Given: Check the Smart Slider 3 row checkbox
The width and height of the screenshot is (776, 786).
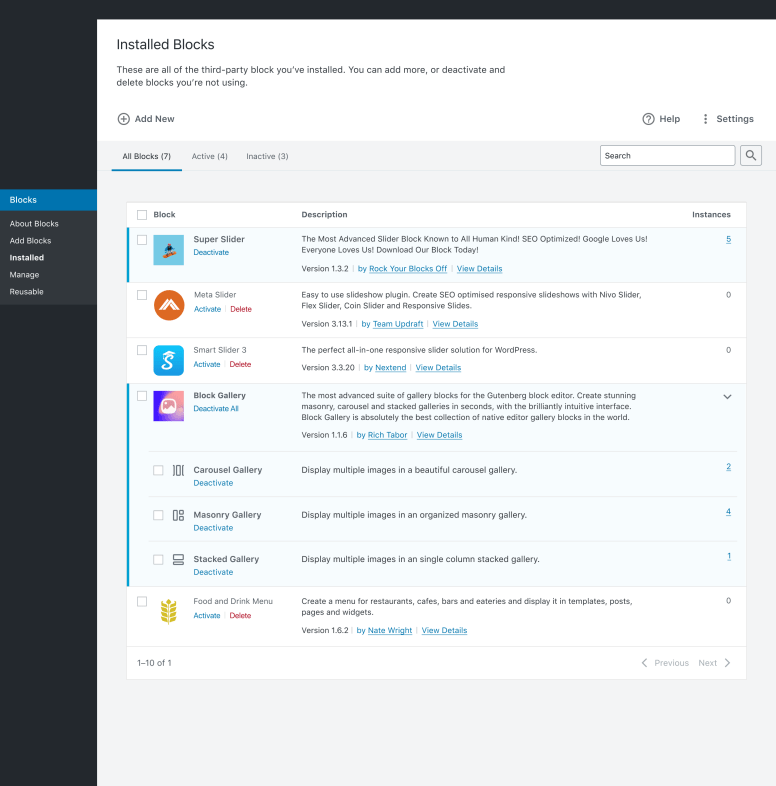Looking at the screenshot, I should (142, 350).
